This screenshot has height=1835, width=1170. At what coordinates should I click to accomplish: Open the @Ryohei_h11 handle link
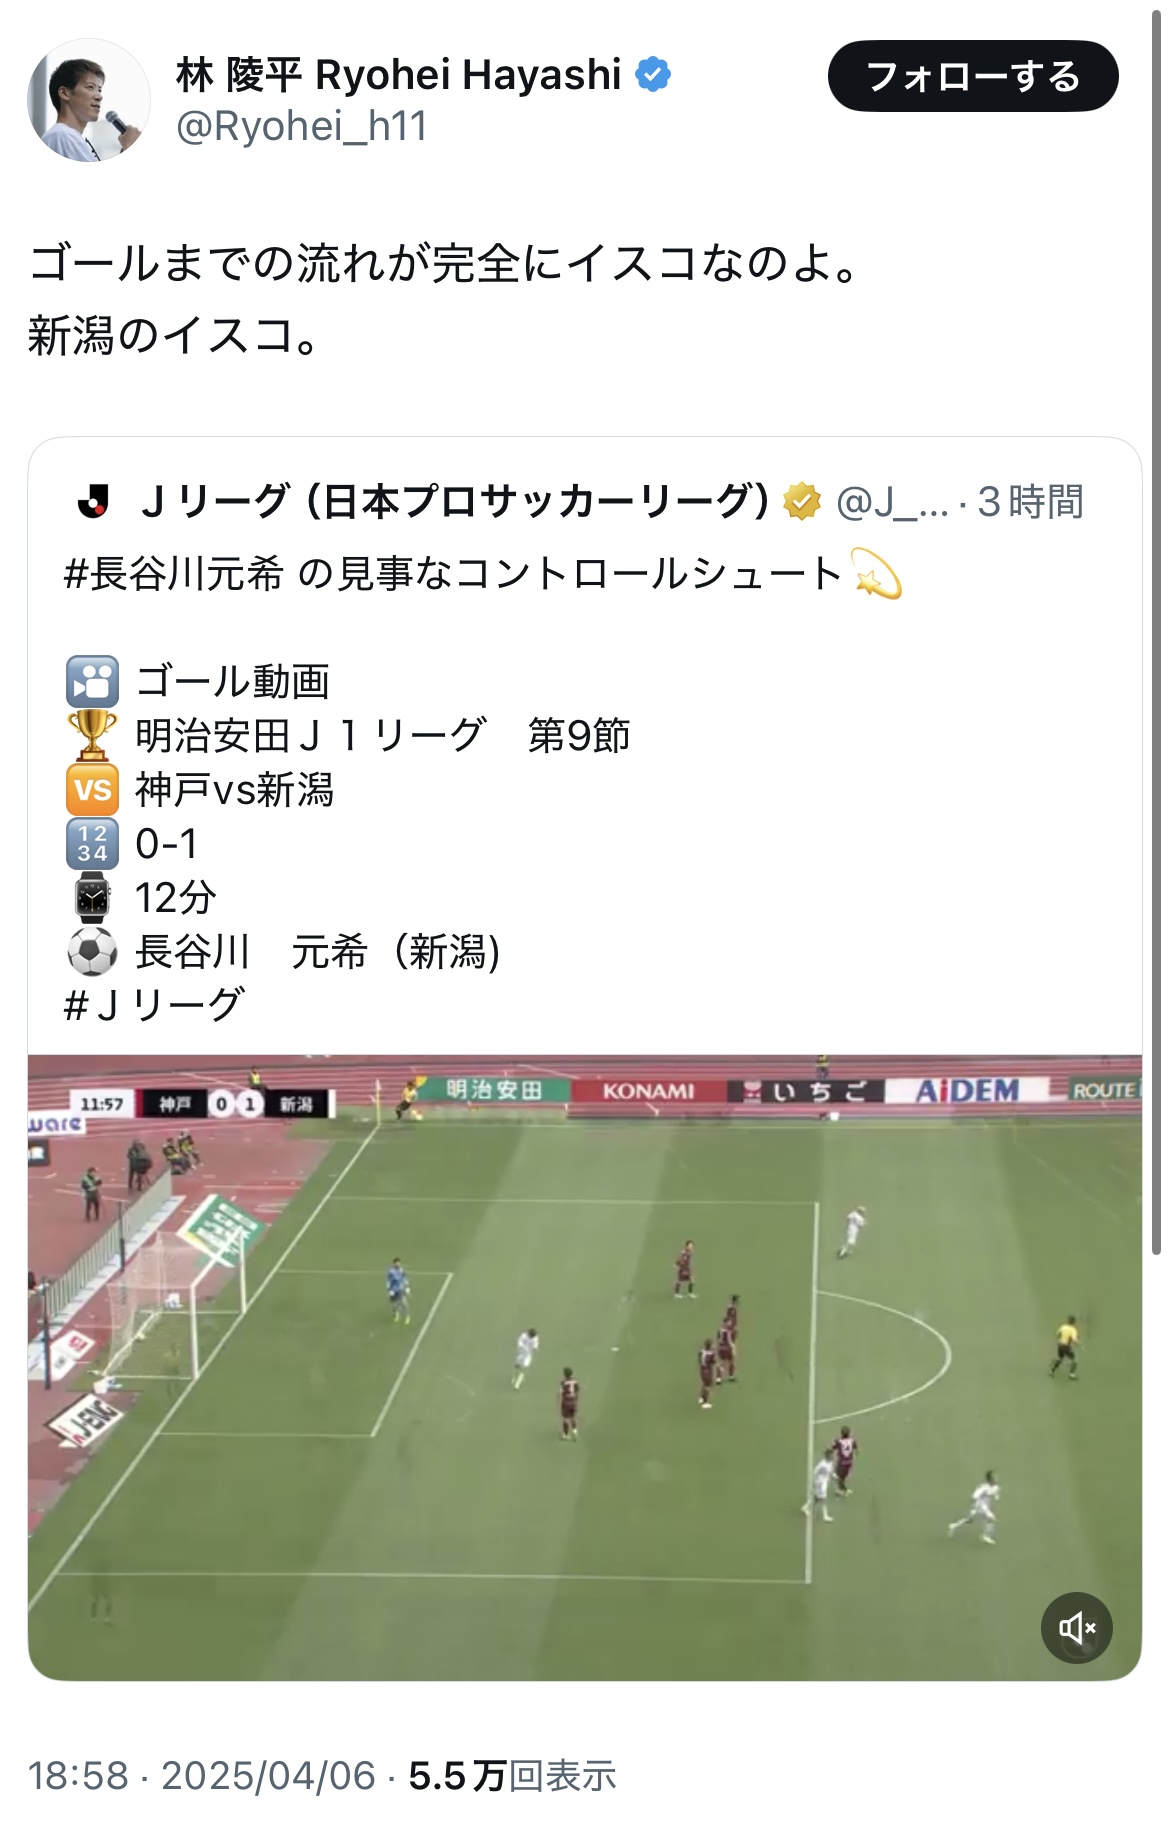pos(302,127)
